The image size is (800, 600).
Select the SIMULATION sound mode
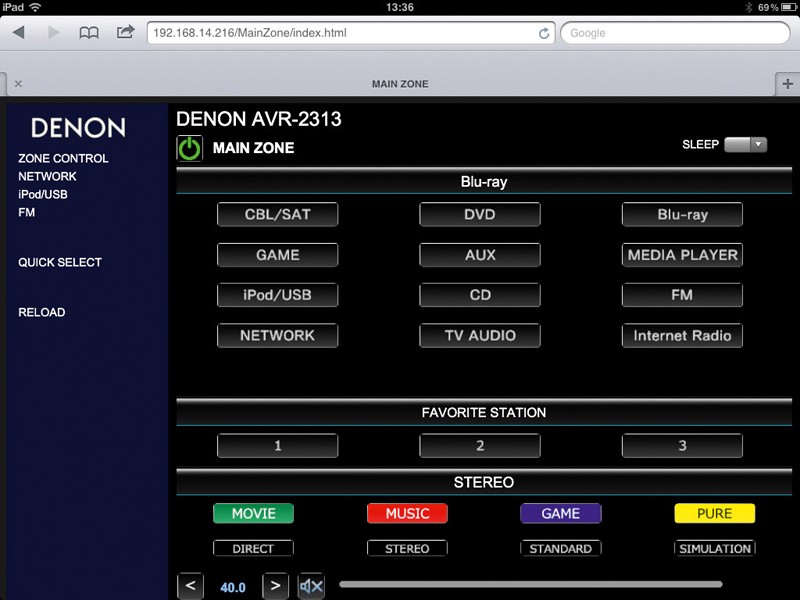715,548
